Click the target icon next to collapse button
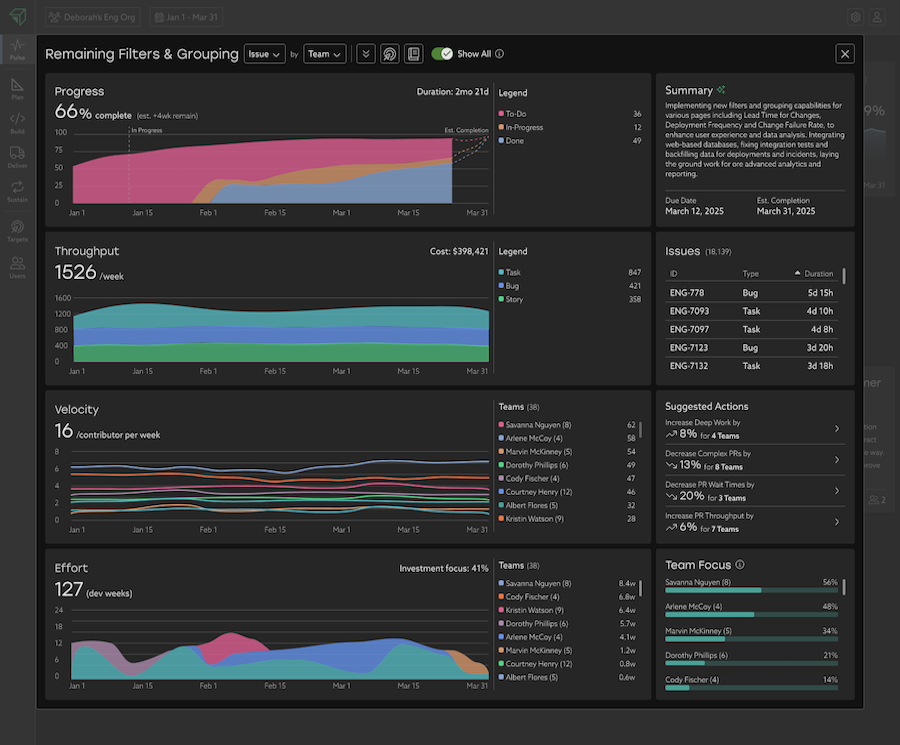This screenshot has height=745, width=900. click(x=390, y=54)
